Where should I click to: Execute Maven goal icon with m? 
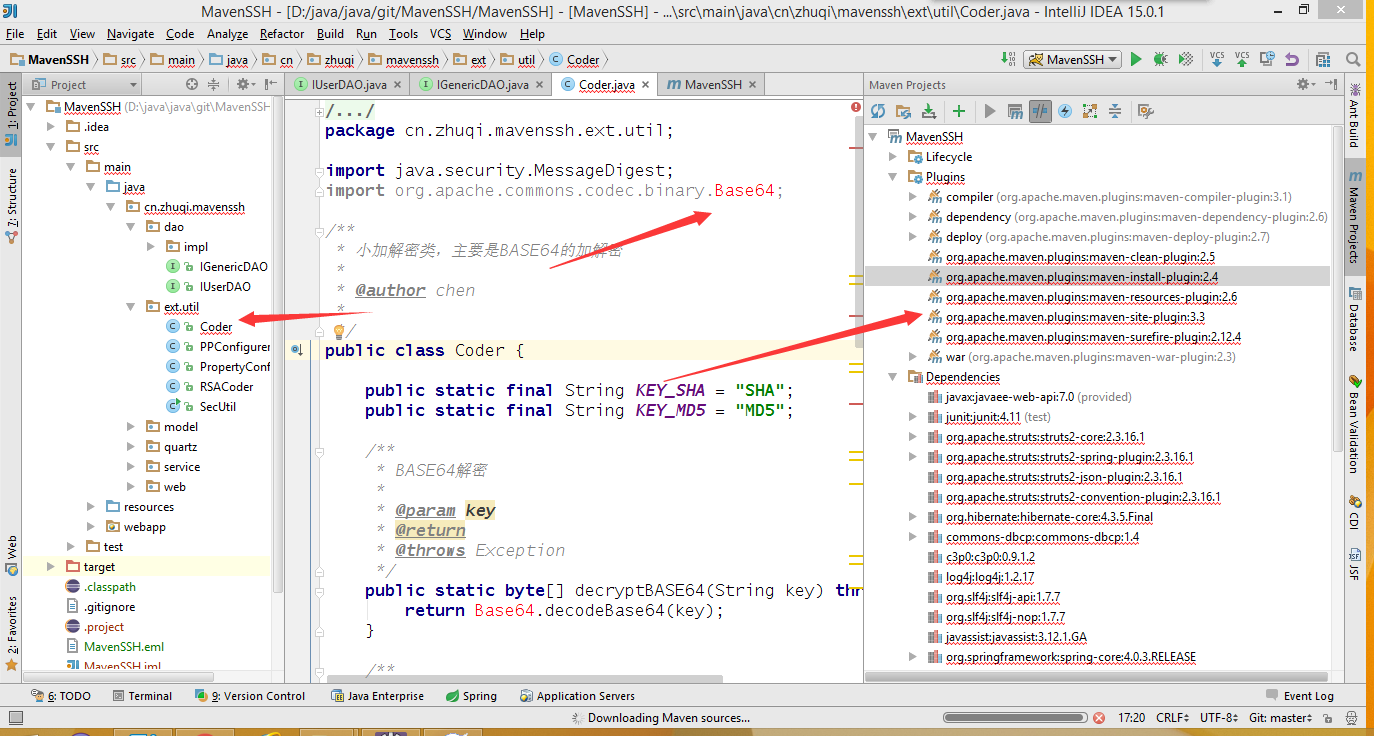(x=1015, y=111)
